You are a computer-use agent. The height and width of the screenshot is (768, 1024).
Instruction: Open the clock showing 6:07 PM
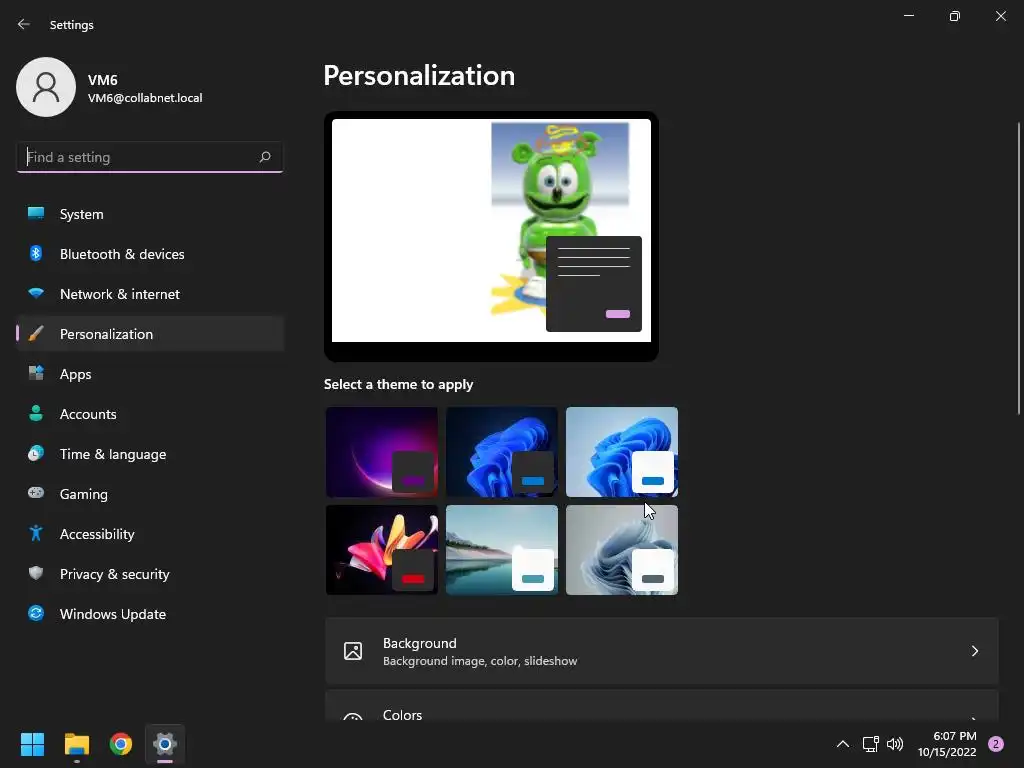pyautogui.click(x=946, y=744)
